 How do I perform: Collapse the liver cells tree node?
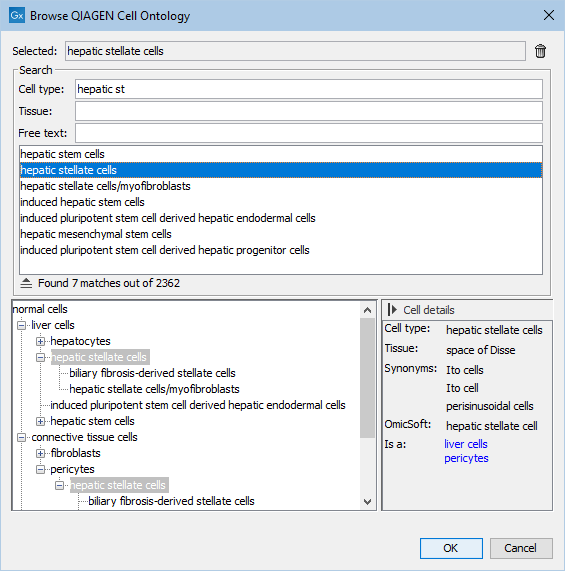coord(22,325)
